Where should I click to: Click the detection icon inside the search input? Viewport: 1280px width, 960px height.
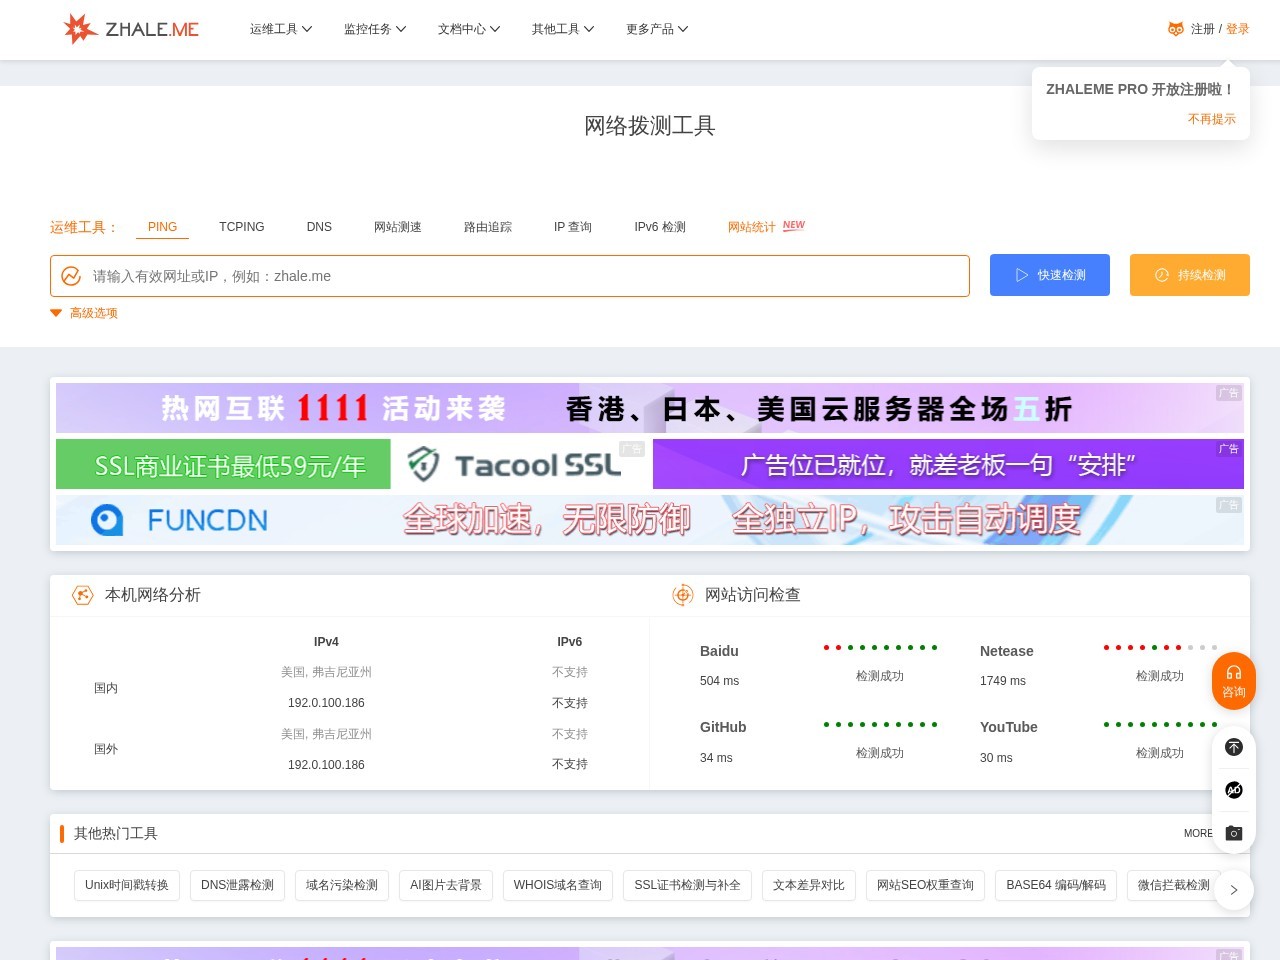pyautogui.click(x=71, y=276)
